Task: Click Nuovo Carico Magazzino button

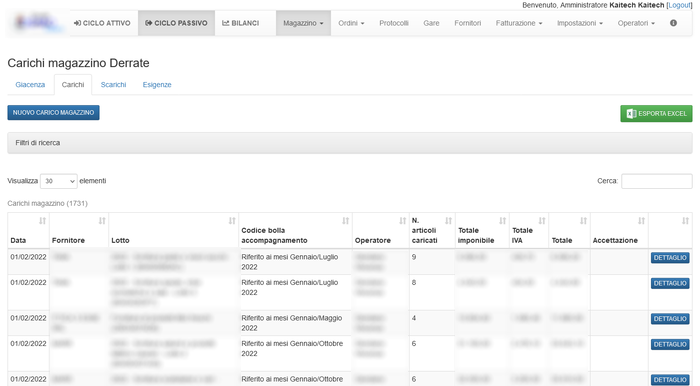Action: click(53, 112)
